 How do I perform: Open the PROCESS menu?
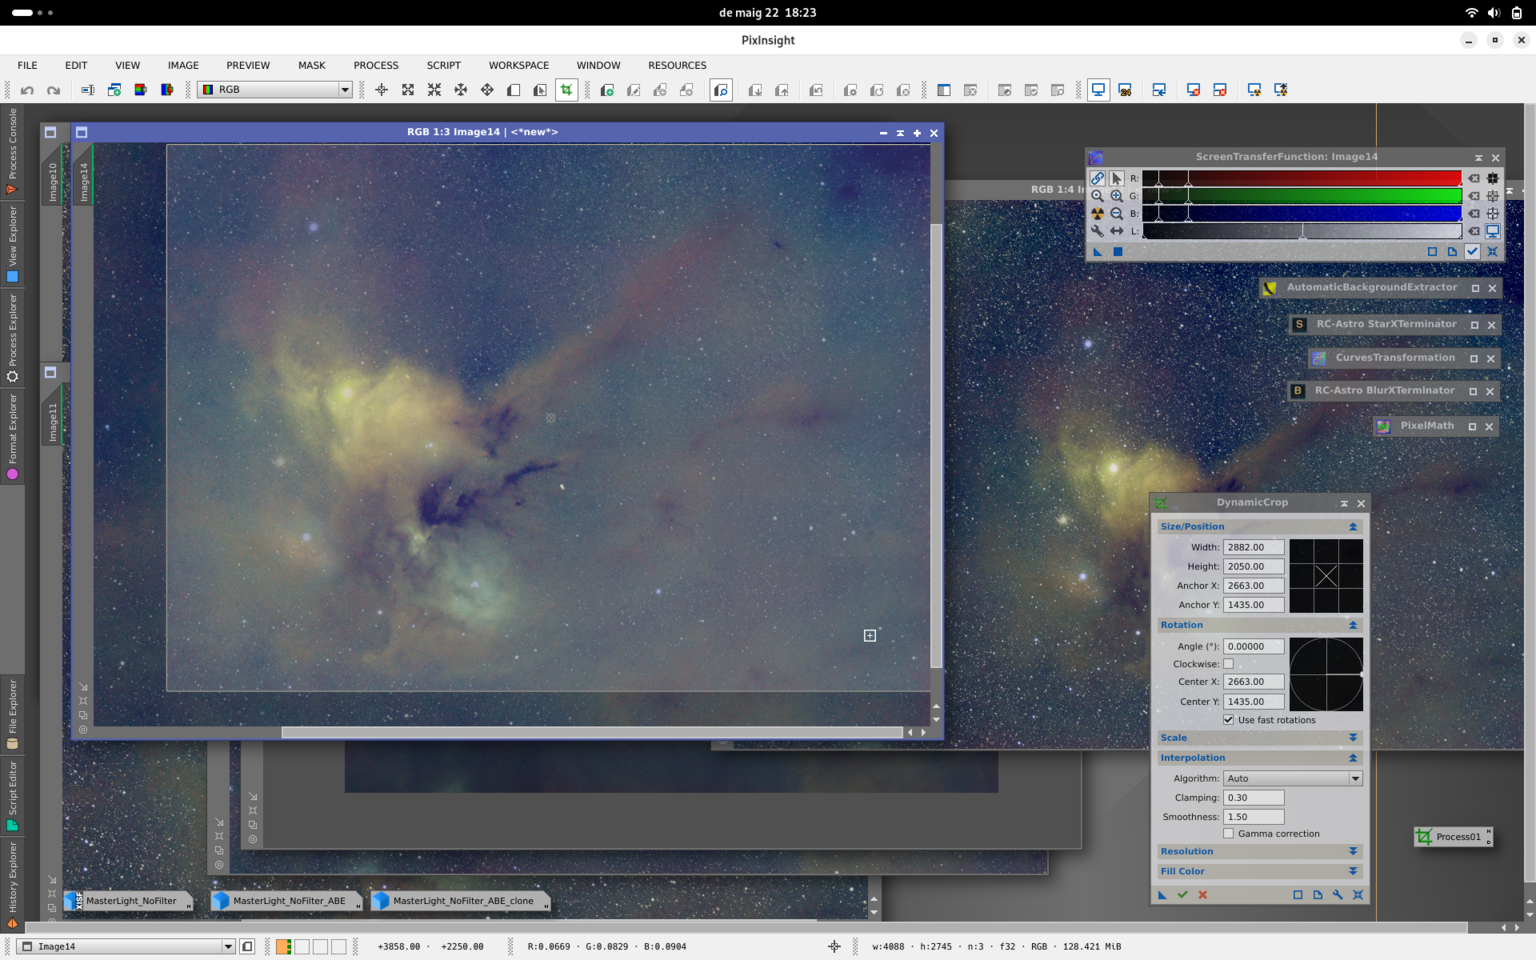tap(376, 65)
